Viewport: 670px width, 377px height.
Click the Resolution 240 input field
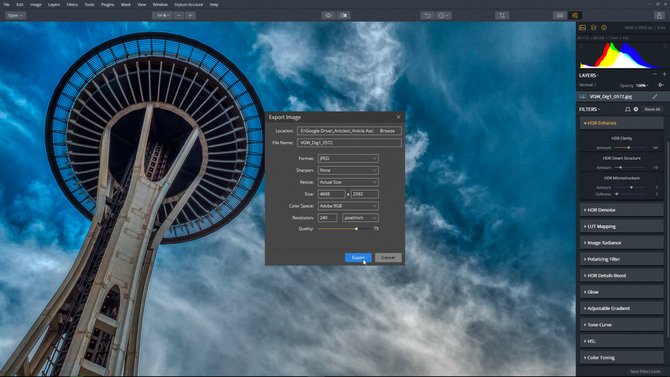(327, 218)
